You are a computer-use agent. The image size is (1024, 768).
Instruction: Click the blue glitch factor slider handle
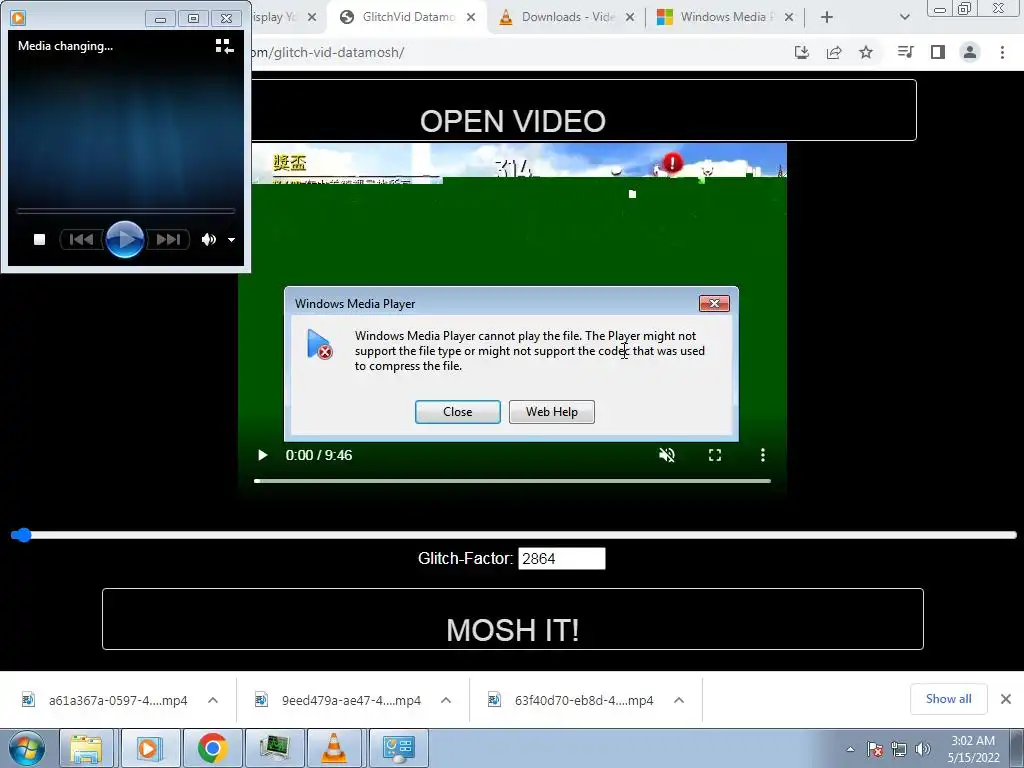click(22, 535)
